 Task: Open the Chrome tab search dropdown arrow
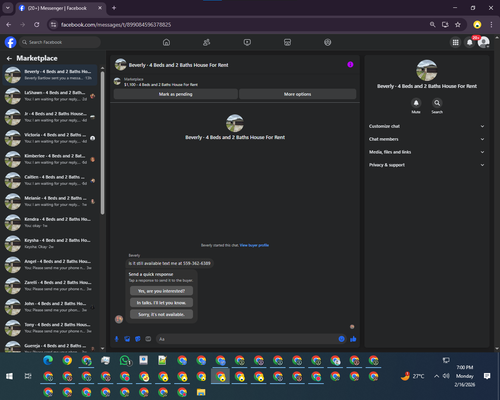click(x=7, y=8)
